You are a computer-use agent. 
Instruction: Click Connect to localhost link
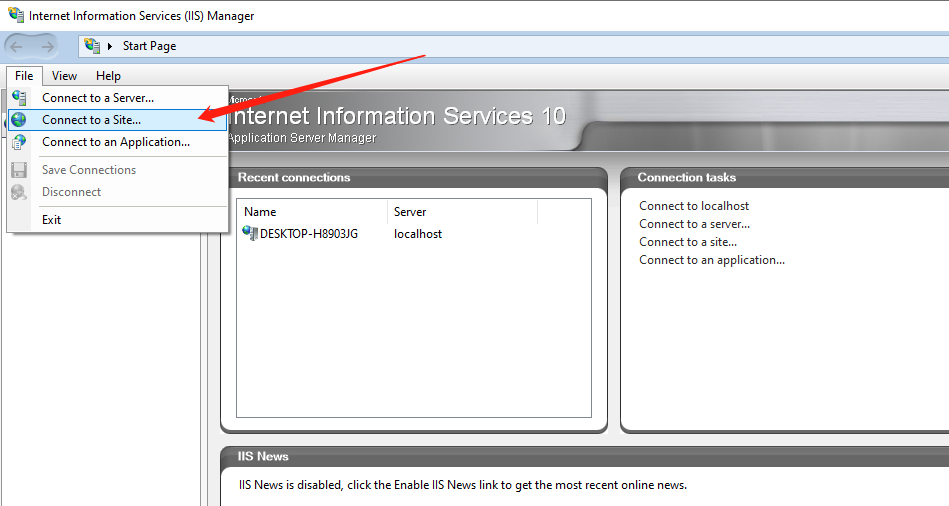(694, 206)
